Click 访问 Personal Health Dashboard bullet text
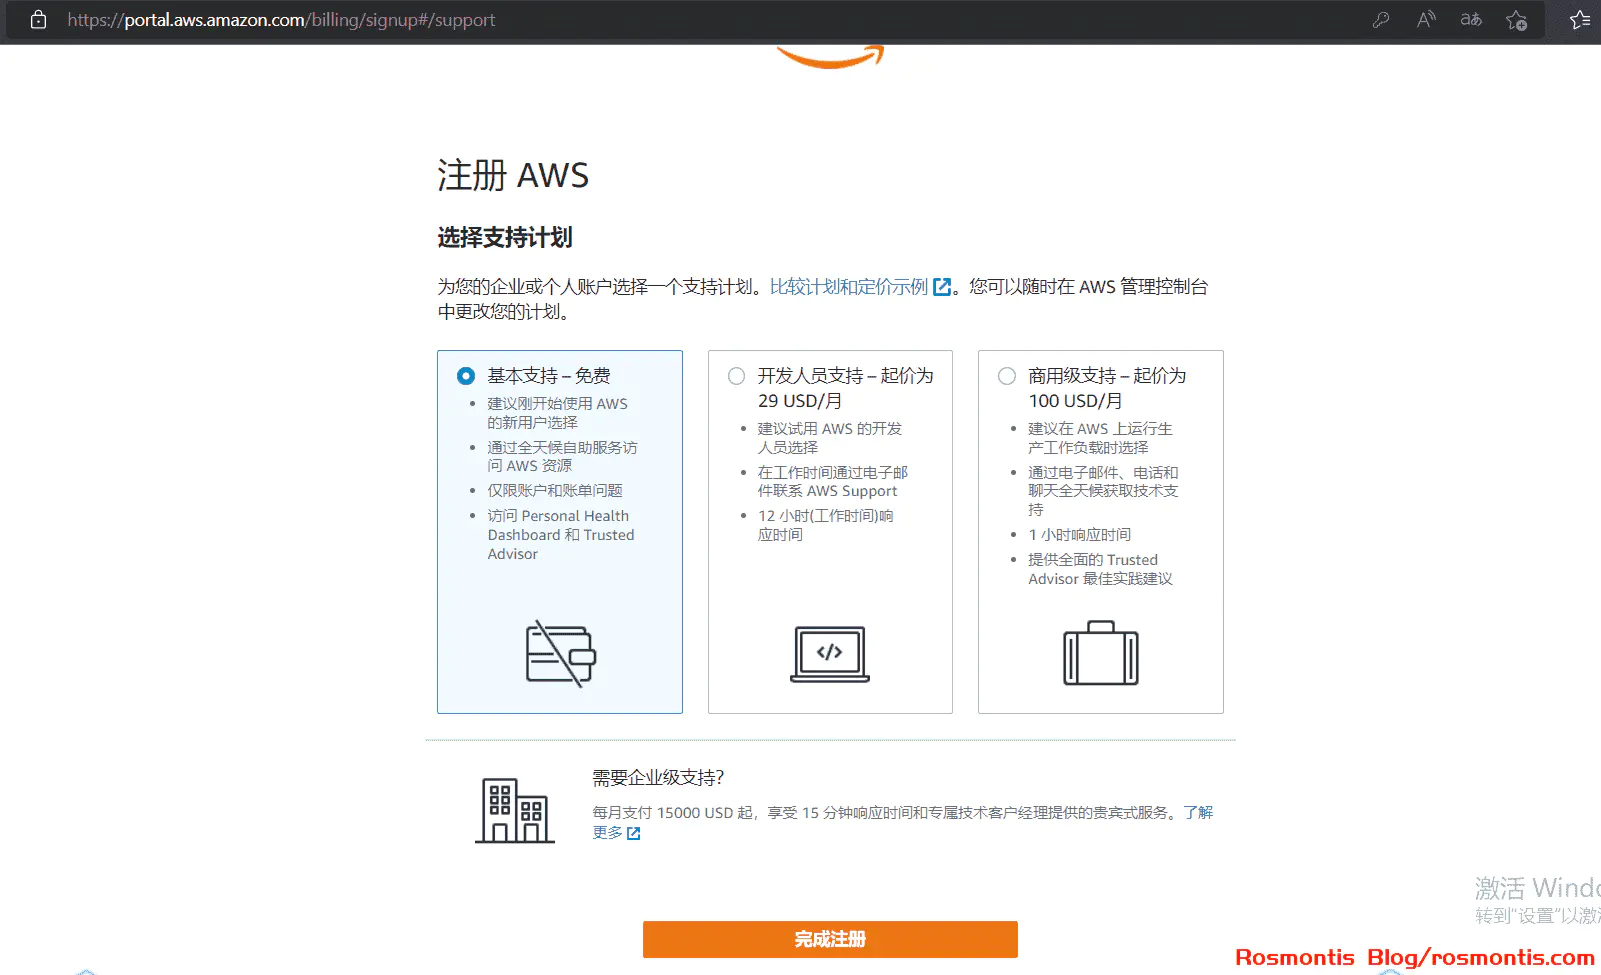This screenshot has width=1601, height=975. point(561,535)
